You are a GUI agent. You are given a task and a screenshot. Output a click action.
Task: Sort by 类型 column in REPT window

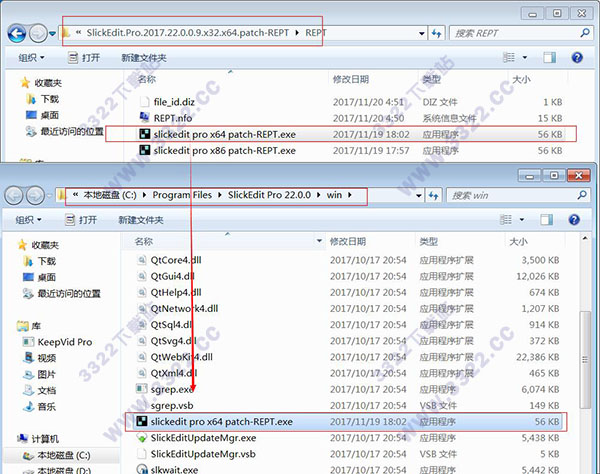pos(431,79)
